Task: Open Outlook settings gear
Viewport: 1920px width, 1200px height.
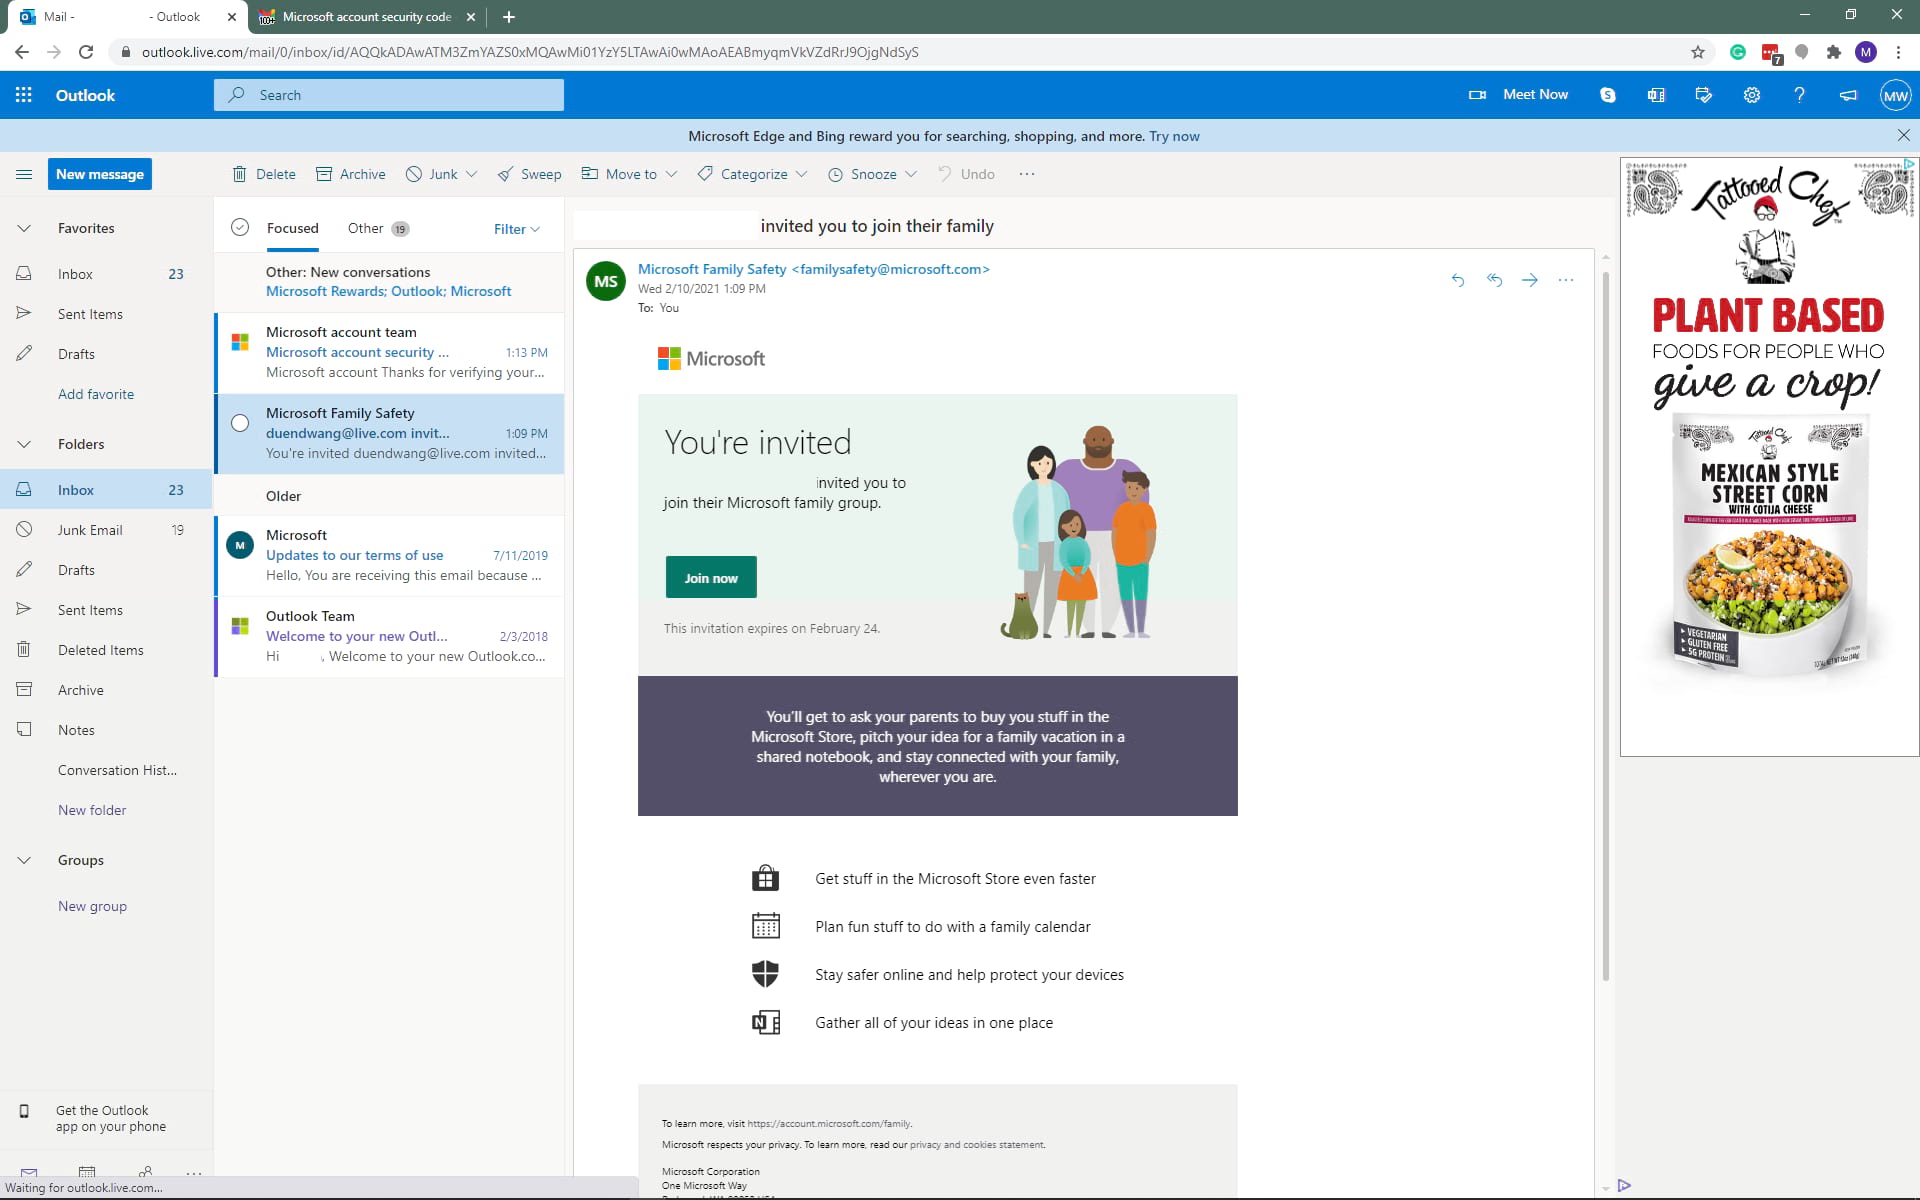Action: [x=1751, y=95]
